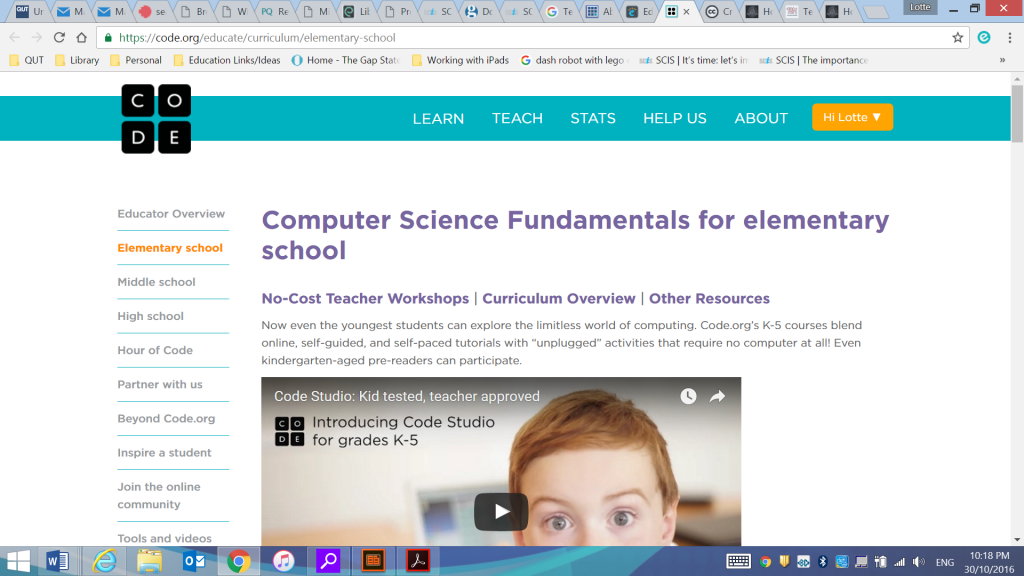Go to the browser home page icon
Image resolution: width=1024 pixels, height=576 pixels.
(x=82, y=38)
